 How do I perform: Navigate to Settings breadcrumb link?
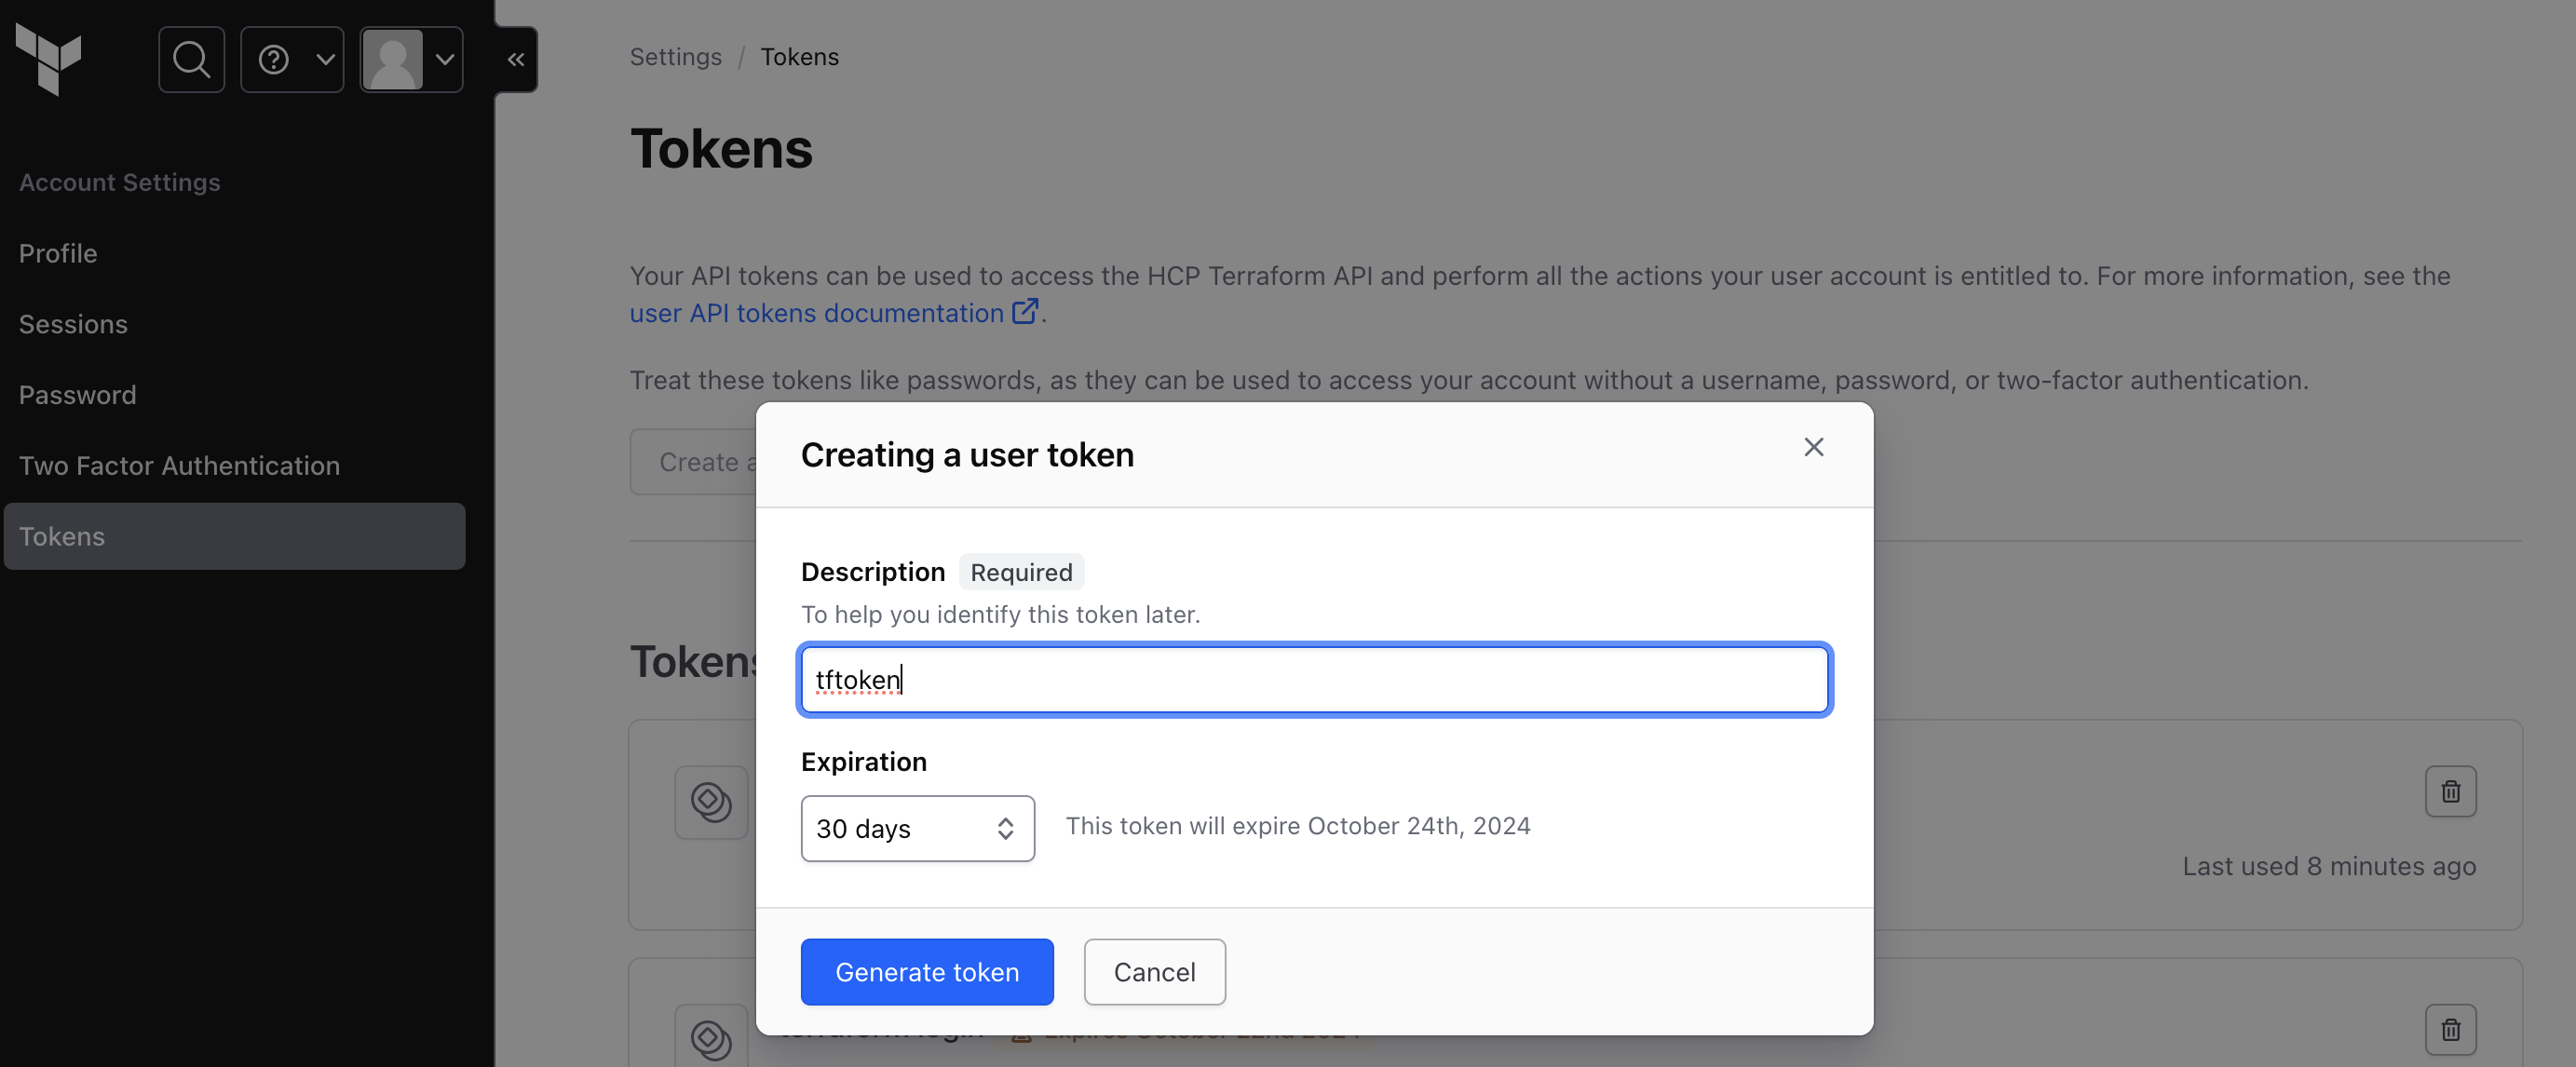675,57
